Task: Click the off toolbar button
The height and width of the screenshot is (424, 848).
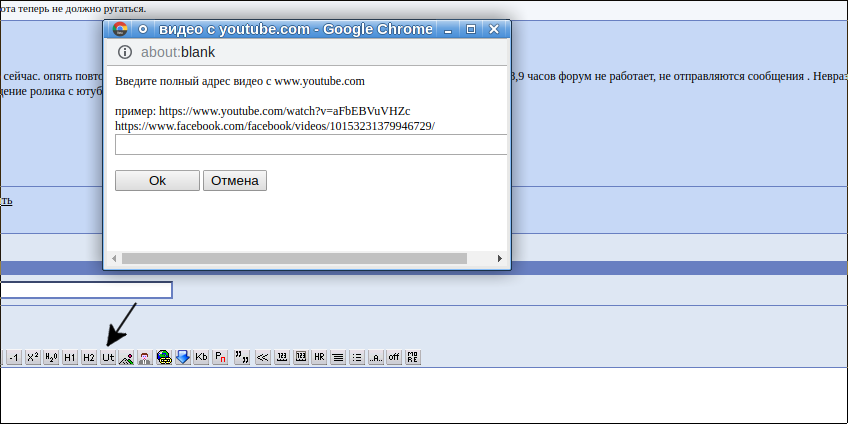Action: (394, 357)
